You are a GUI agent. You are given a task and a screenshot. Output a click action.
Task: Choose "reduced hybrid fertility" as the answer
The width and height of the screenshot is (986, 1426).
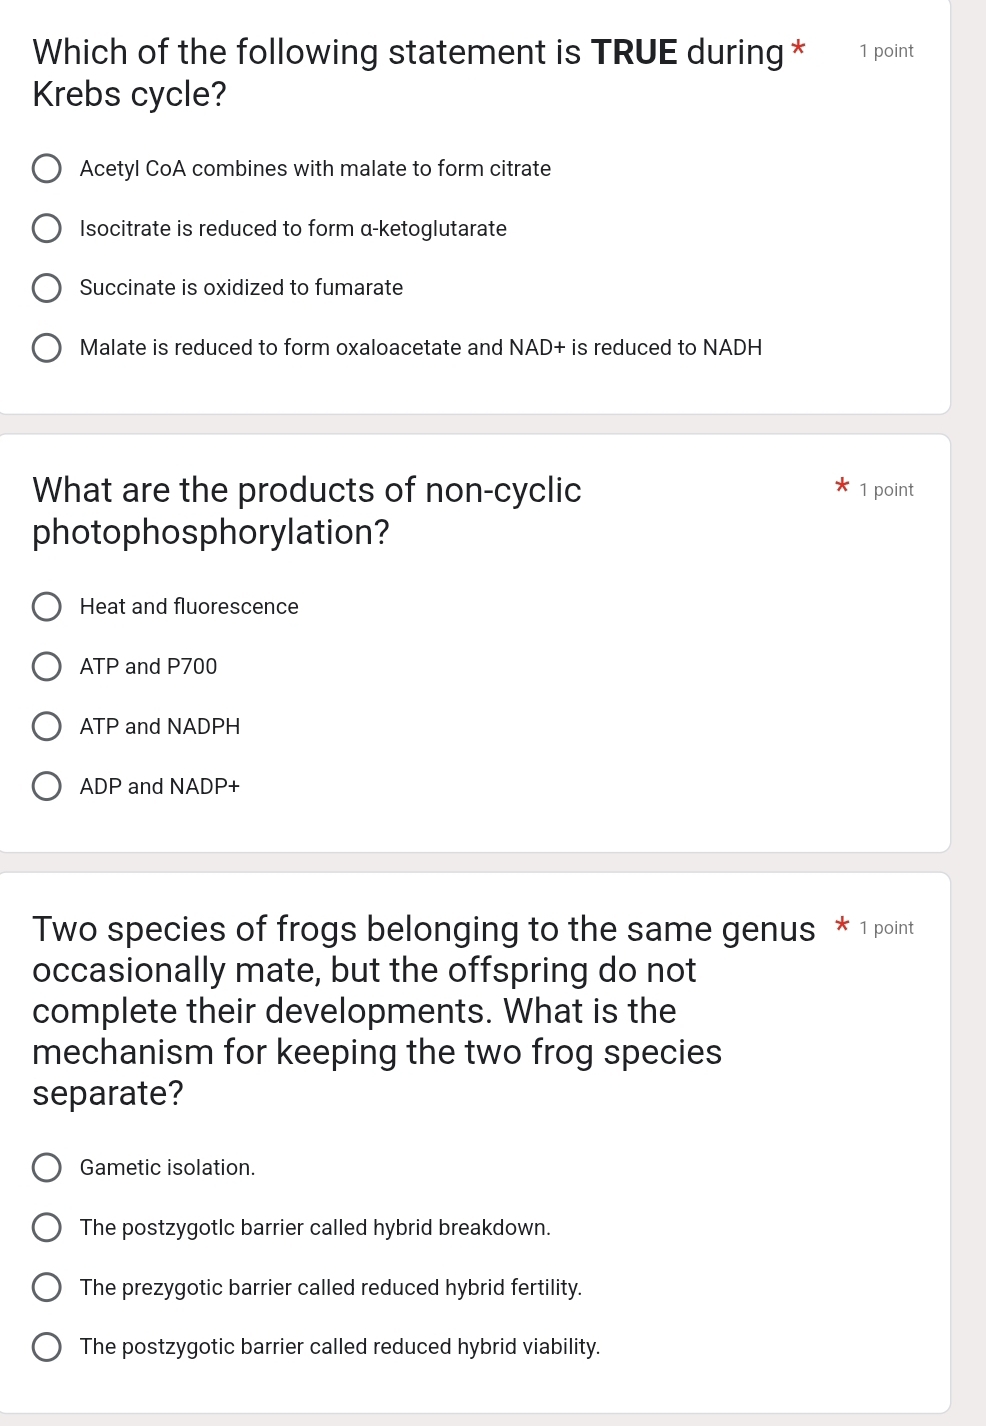[x=47, y=1287]
